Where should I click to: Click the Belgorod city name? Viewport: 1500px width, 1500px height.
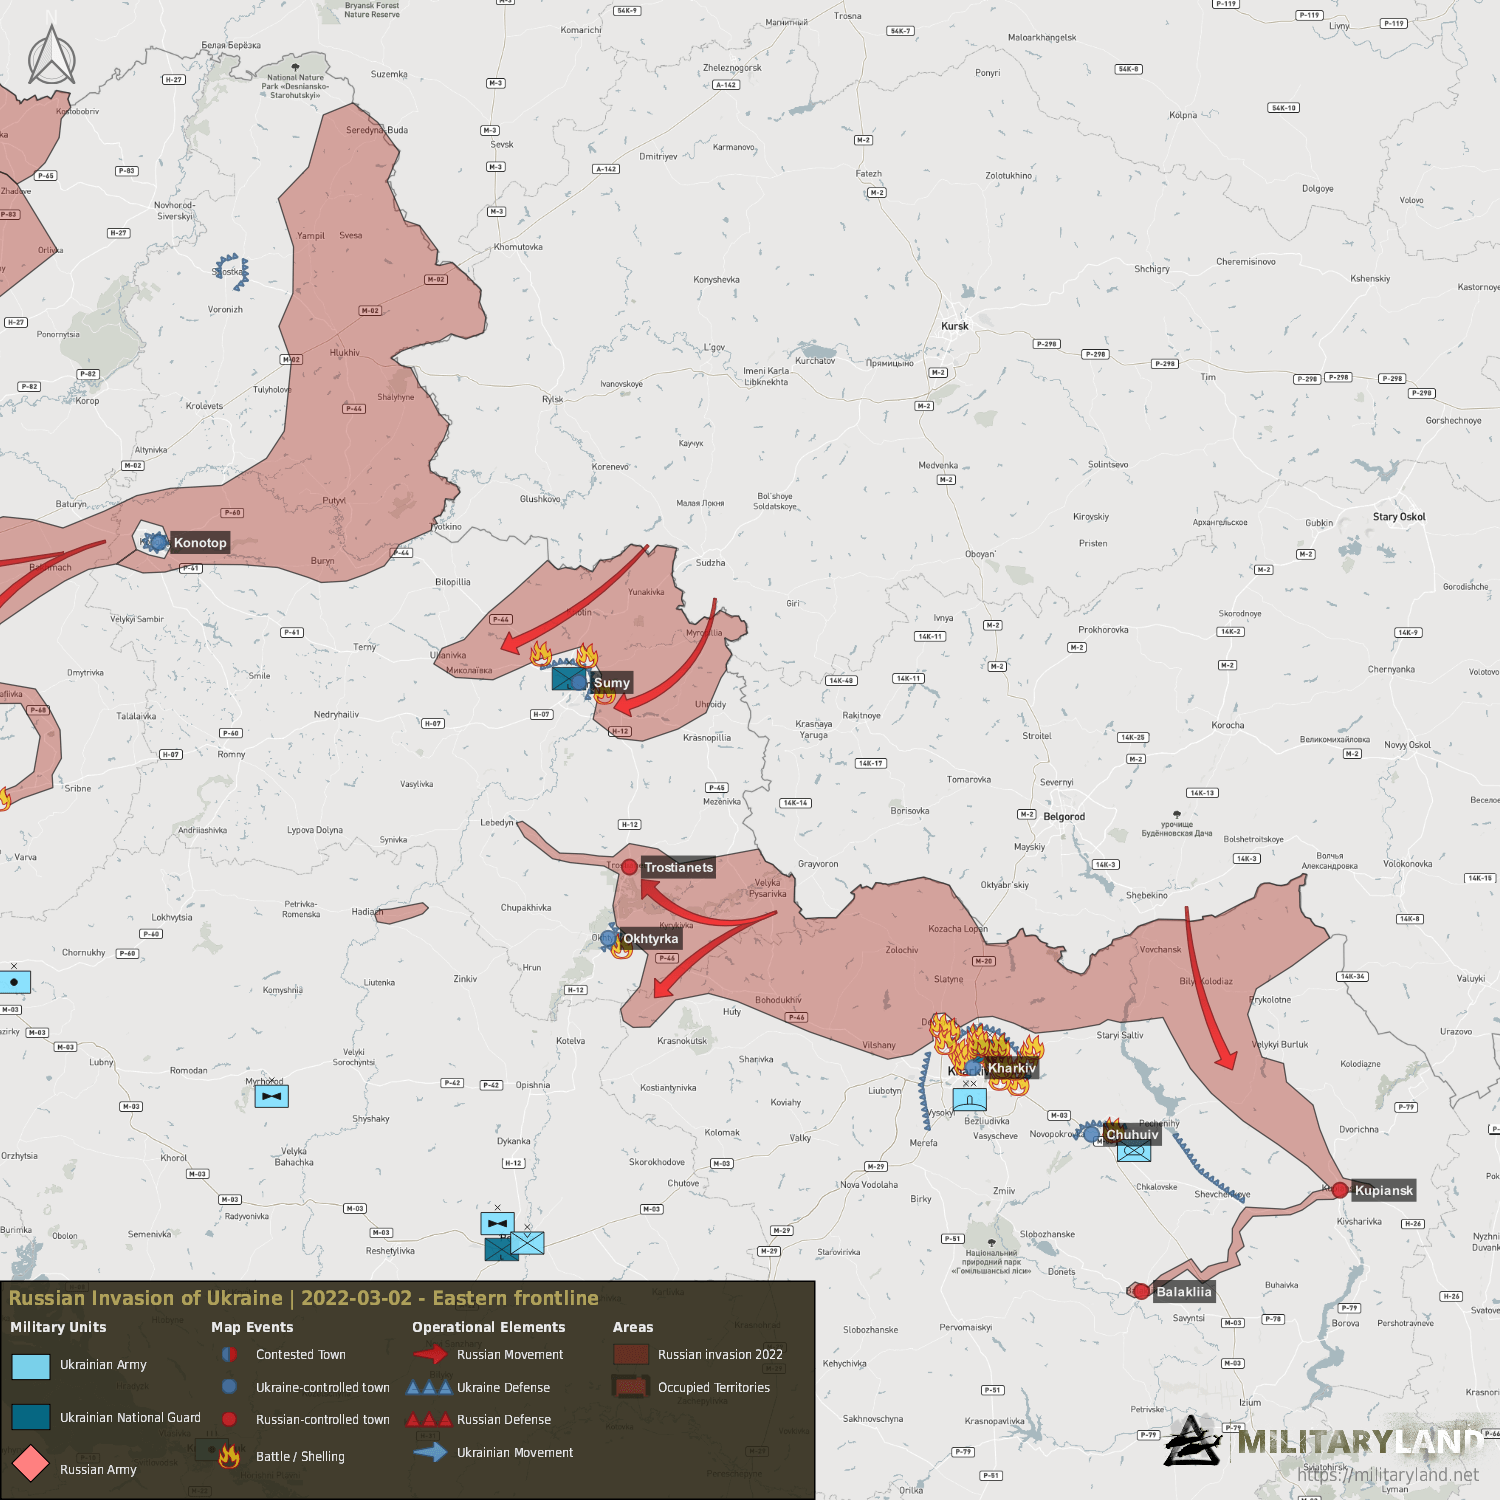[1064, 817]
